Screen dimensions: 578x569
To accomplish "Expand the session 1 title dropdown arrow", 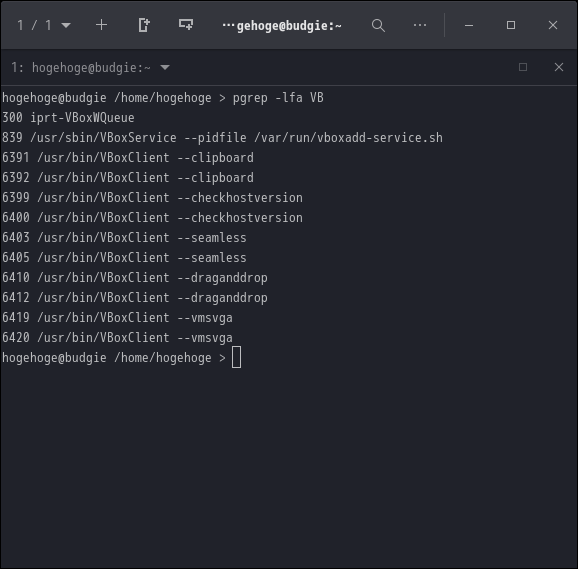I will pyautogui.click(x=165, y=67).
